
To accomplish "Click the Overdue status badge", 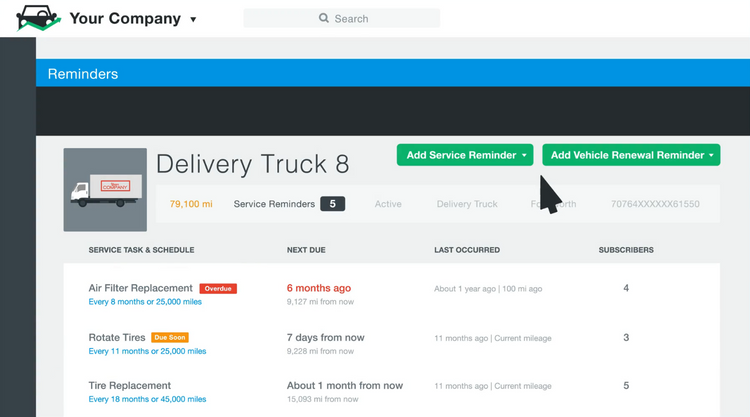I will pyautogui.click(x=218, y=289).
